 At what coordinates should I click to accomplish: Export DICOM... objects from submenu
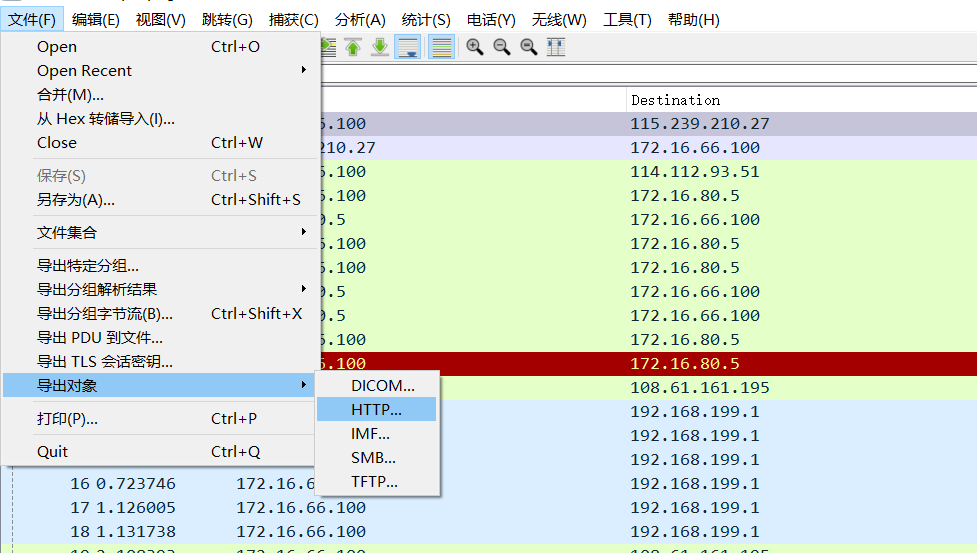(x=377, y=385)
